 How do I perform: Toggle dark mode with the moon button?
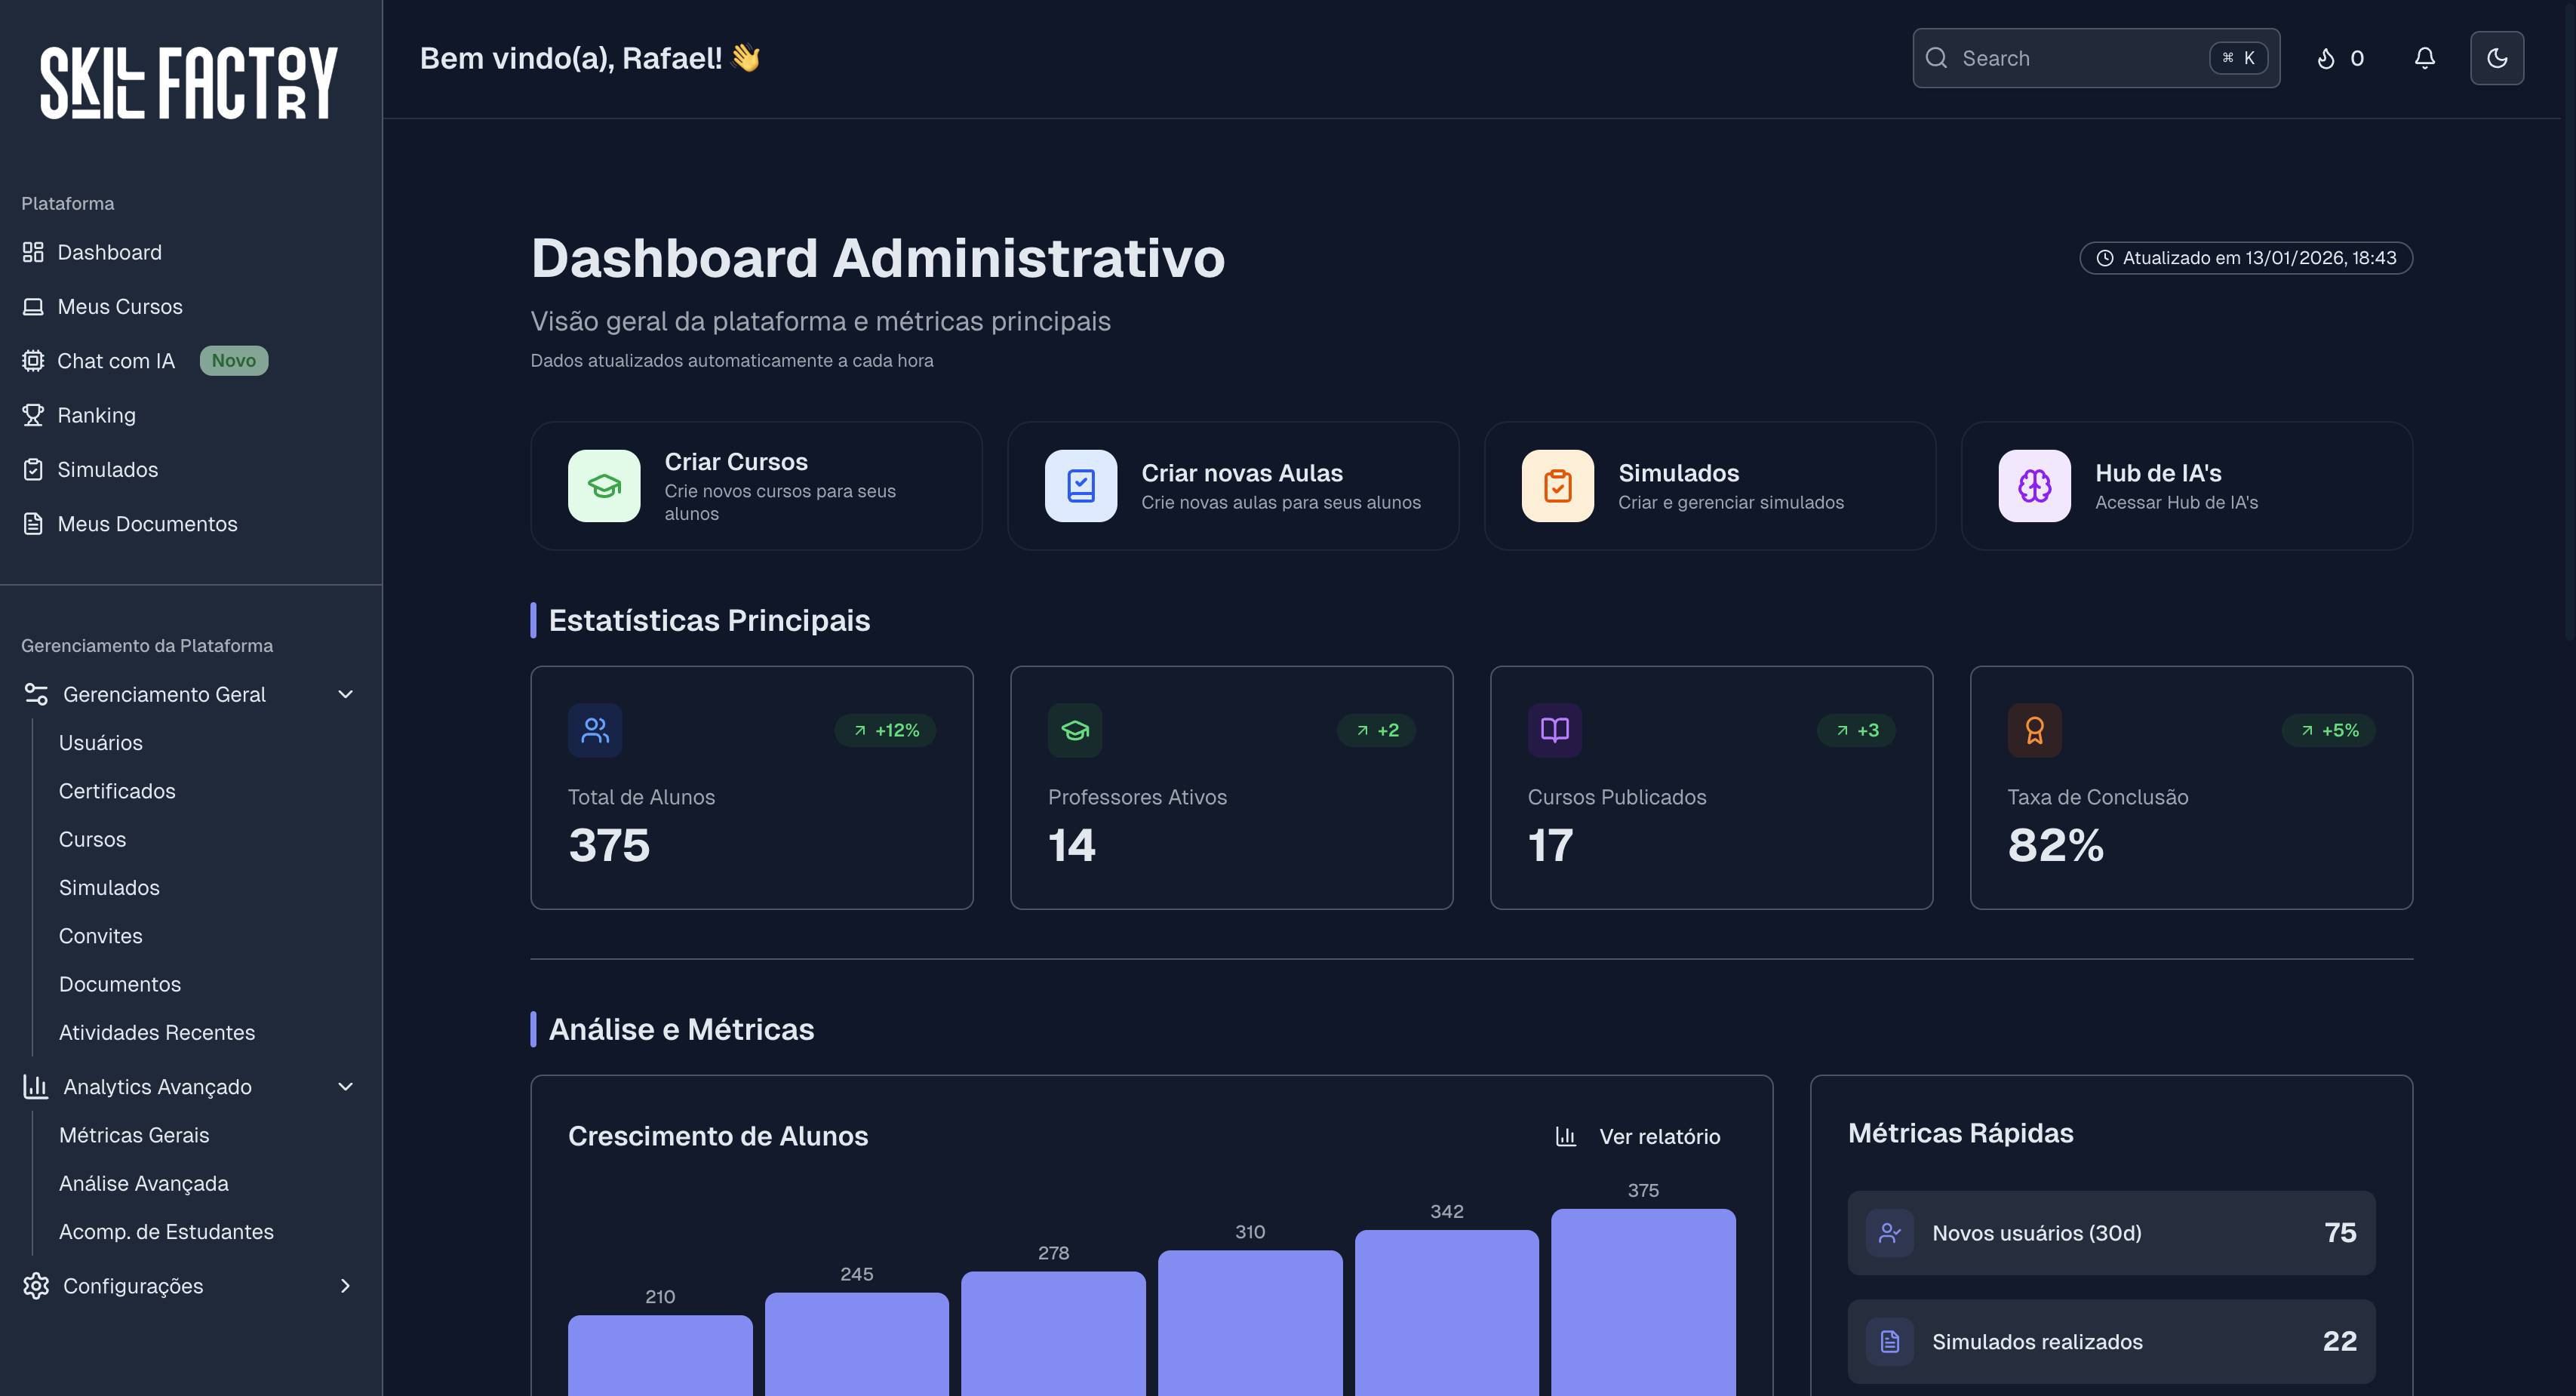(2496, 58)
